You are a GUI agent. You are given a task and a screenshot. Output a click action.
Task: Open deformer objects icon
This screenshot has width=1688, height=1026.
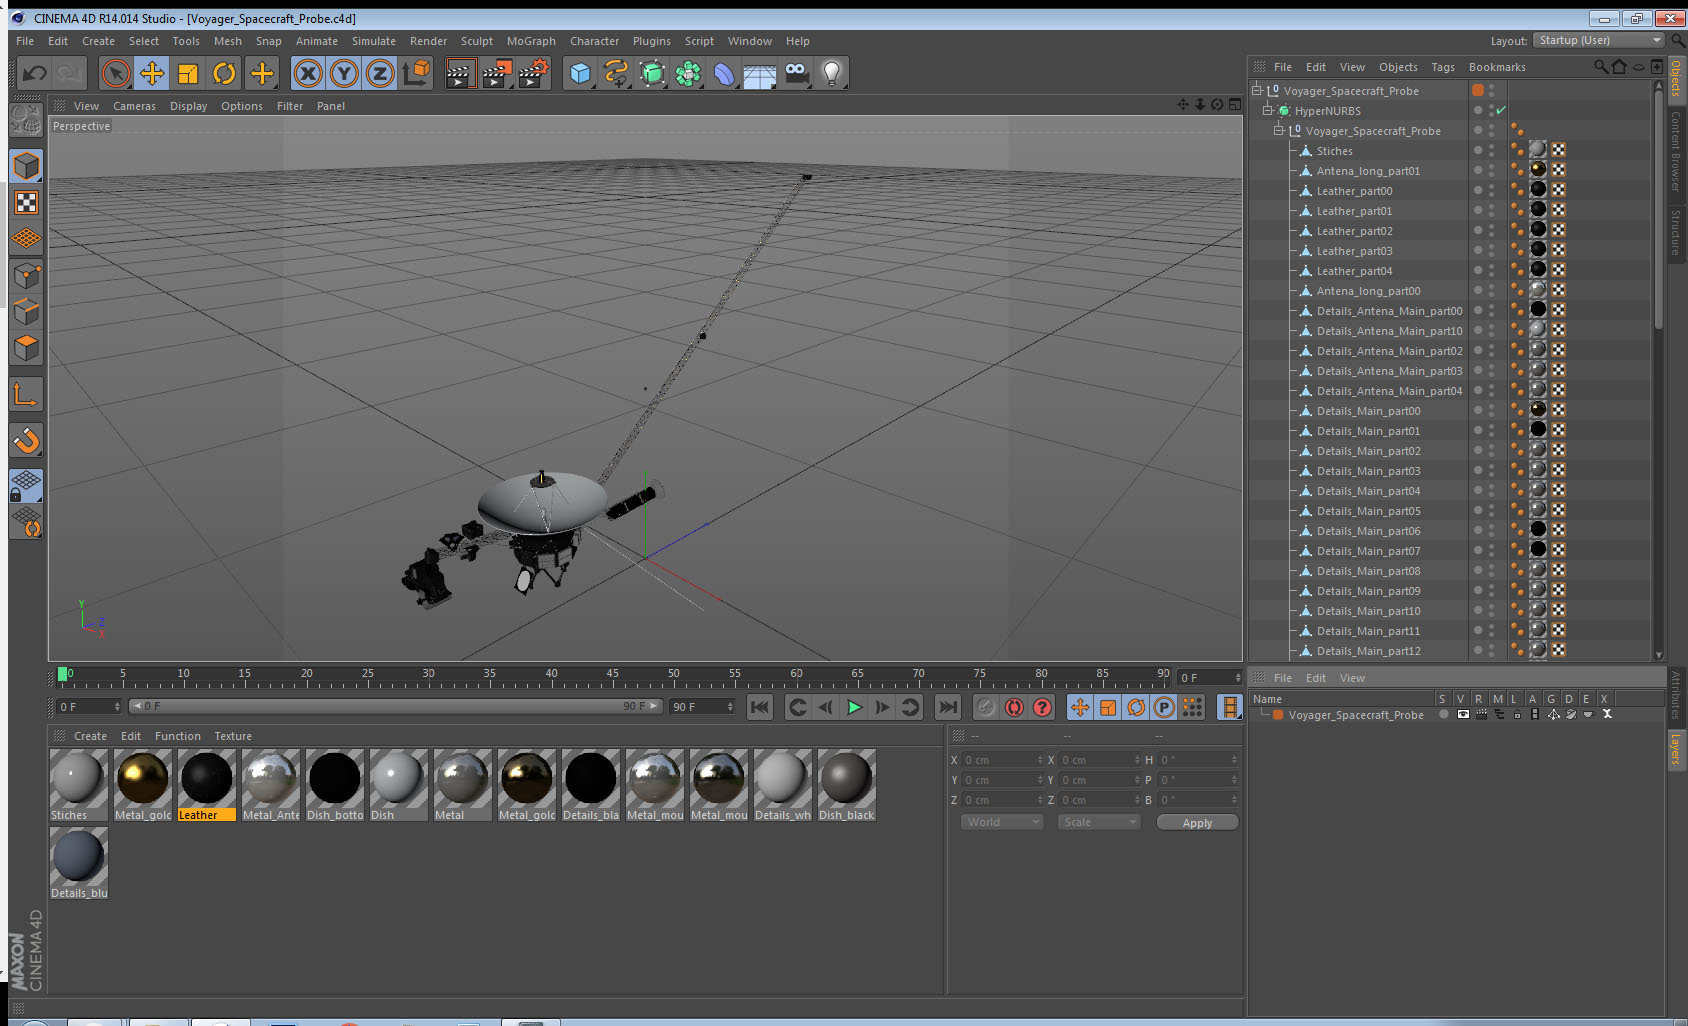[724, 73]
